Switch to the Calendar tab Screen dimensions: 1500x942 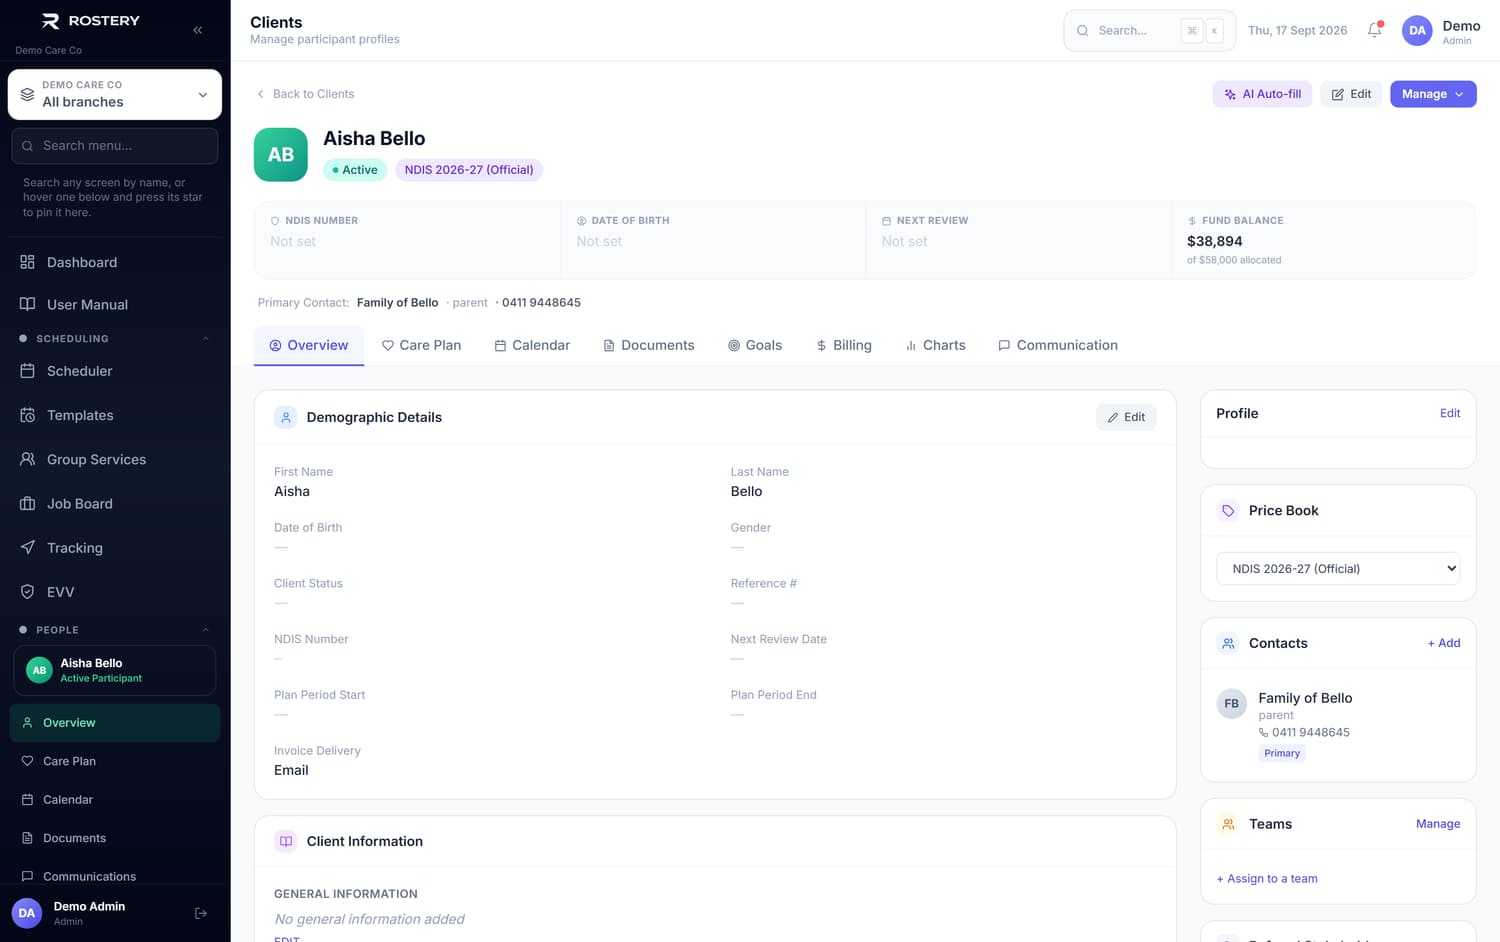pyautogui.click(x=532, y=345)
